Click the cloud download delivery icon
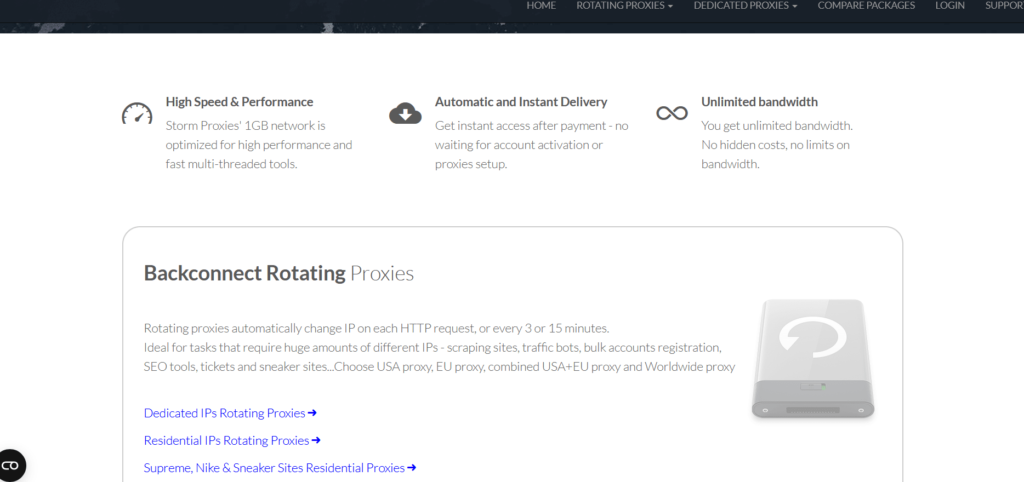This screenshot has width=1024, height=482. (404, 113)
